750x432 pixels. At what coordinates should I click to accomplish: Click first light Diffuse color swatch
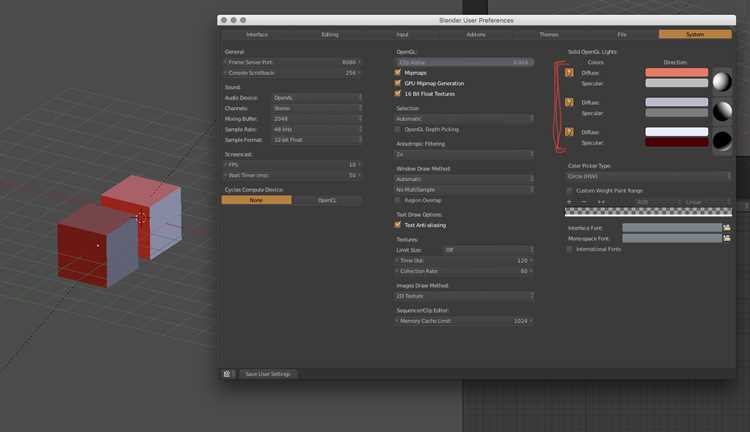(676, 72)
